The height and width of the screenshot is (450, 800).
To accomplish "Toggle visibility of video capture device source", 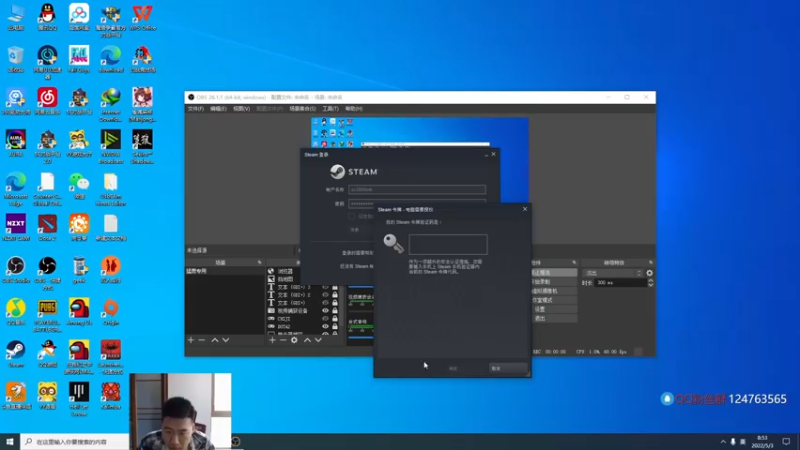I will point(325,310).
